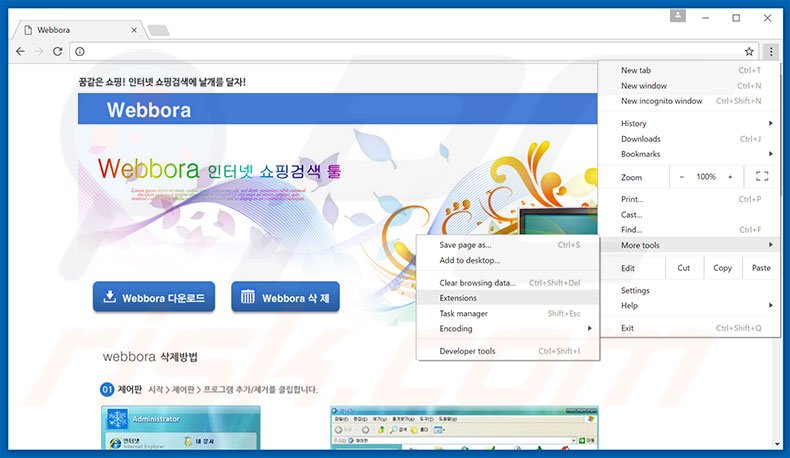The height and width of the screenshot is (458, 790).
Task: Click the browser back arrow
Action: pos(21,51)
